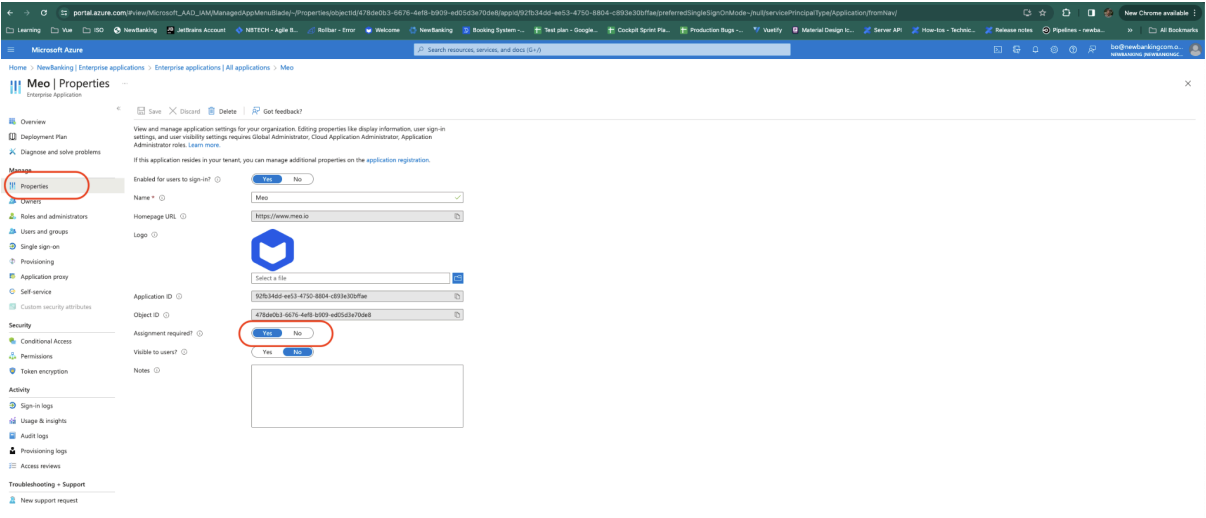Open Roles and administrators
The height and width of the screenshot is (518, 1206).
[x=54, y=216]
